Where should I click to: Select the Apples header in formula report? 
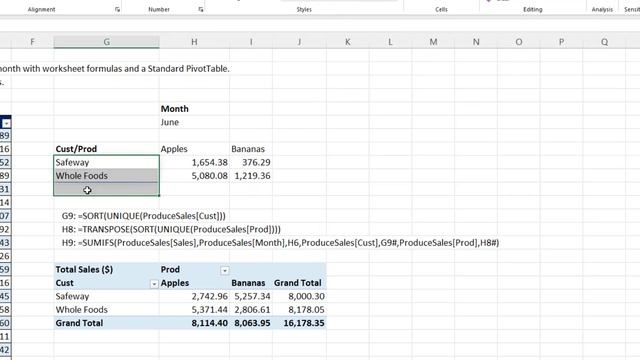click(x=194, y=149)
